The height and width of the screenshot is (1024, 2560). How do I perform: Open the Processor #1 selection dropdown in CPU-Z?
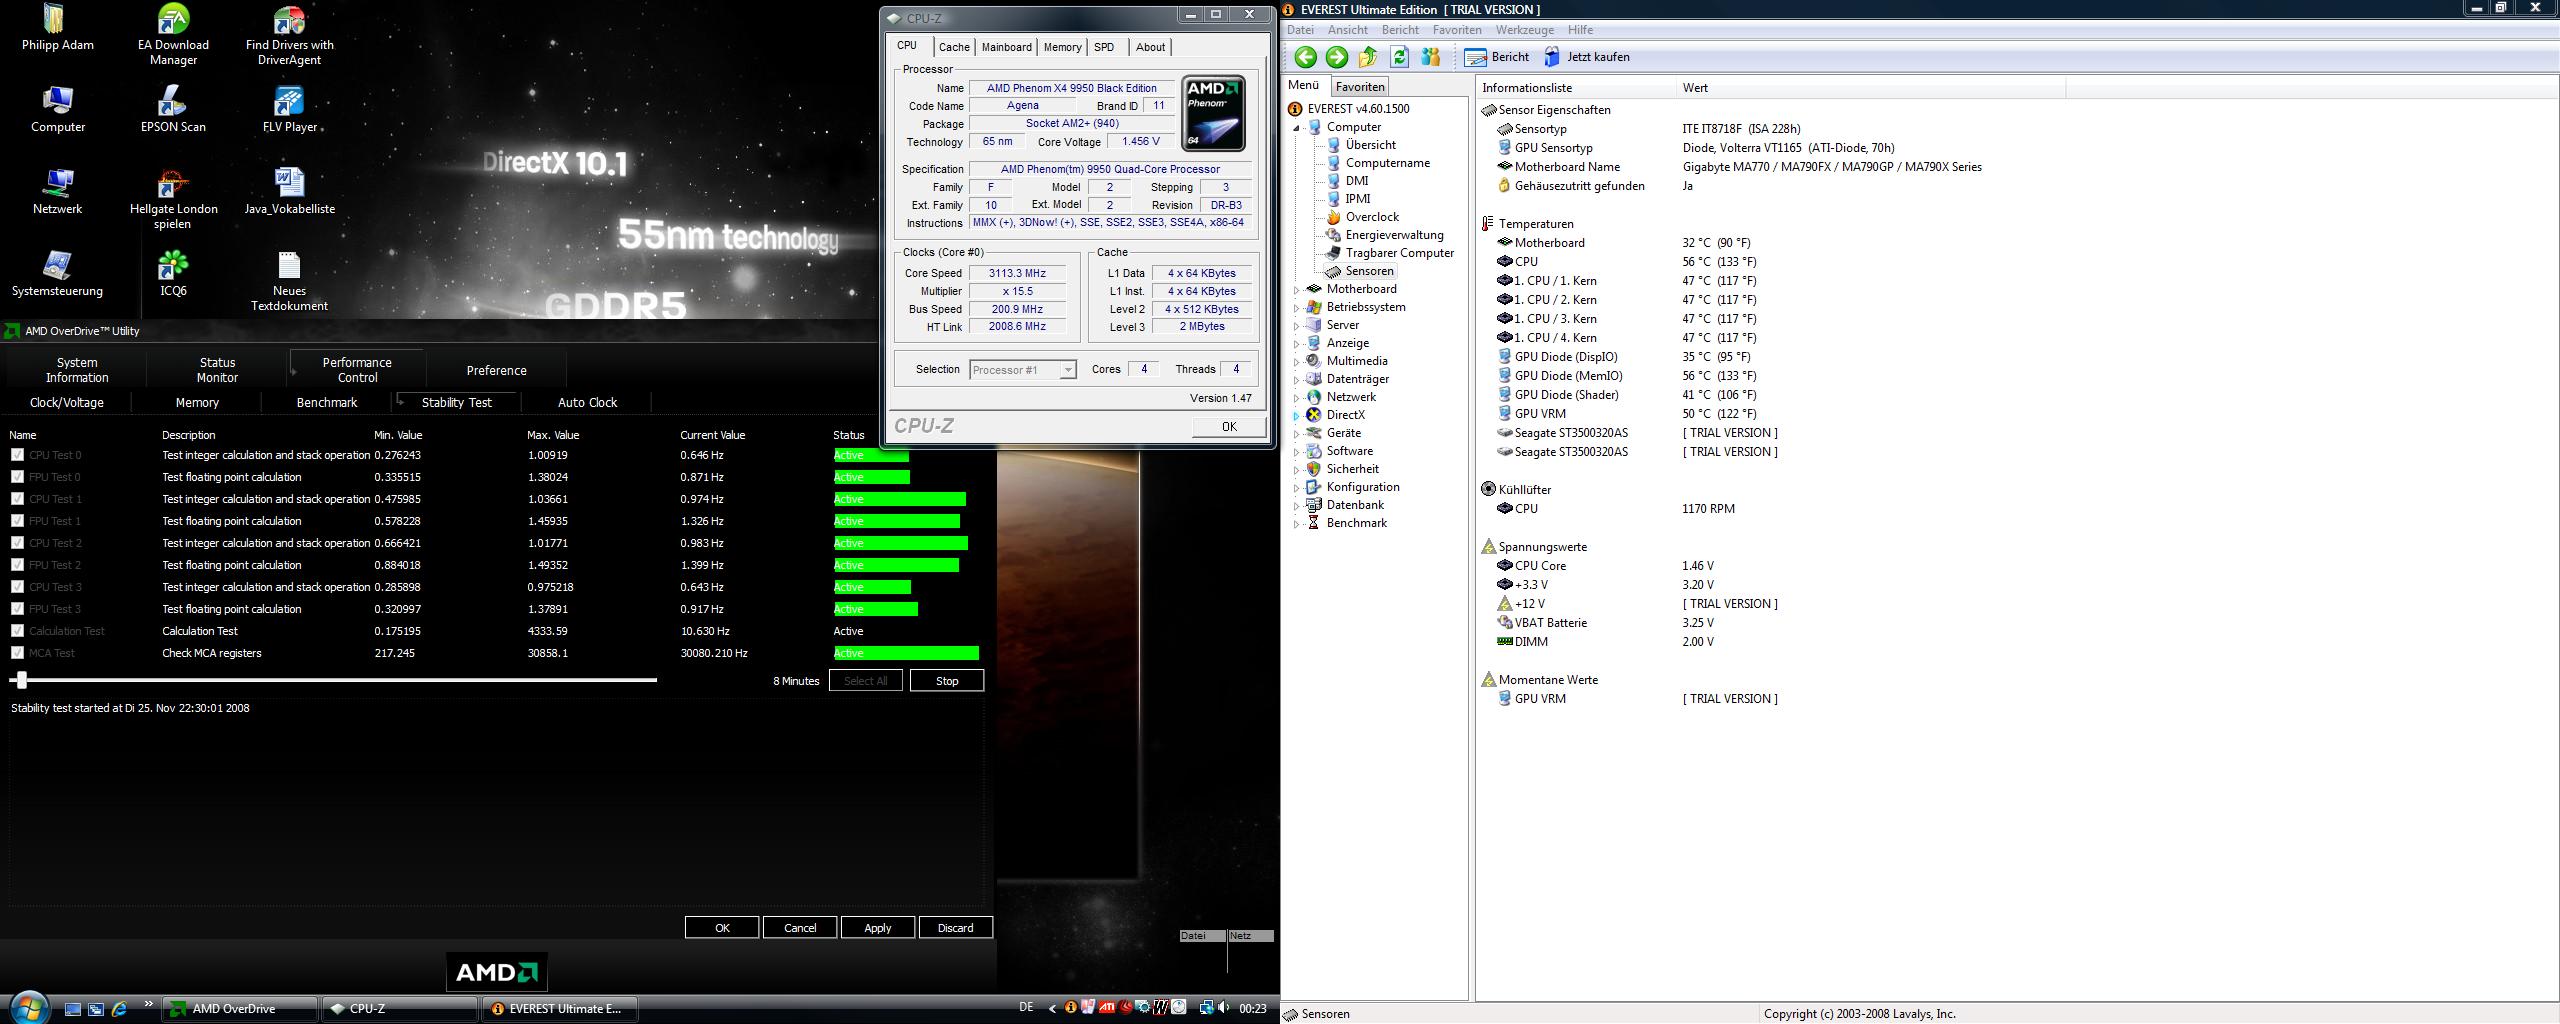pyautogui.click(x=1023, y=370)
